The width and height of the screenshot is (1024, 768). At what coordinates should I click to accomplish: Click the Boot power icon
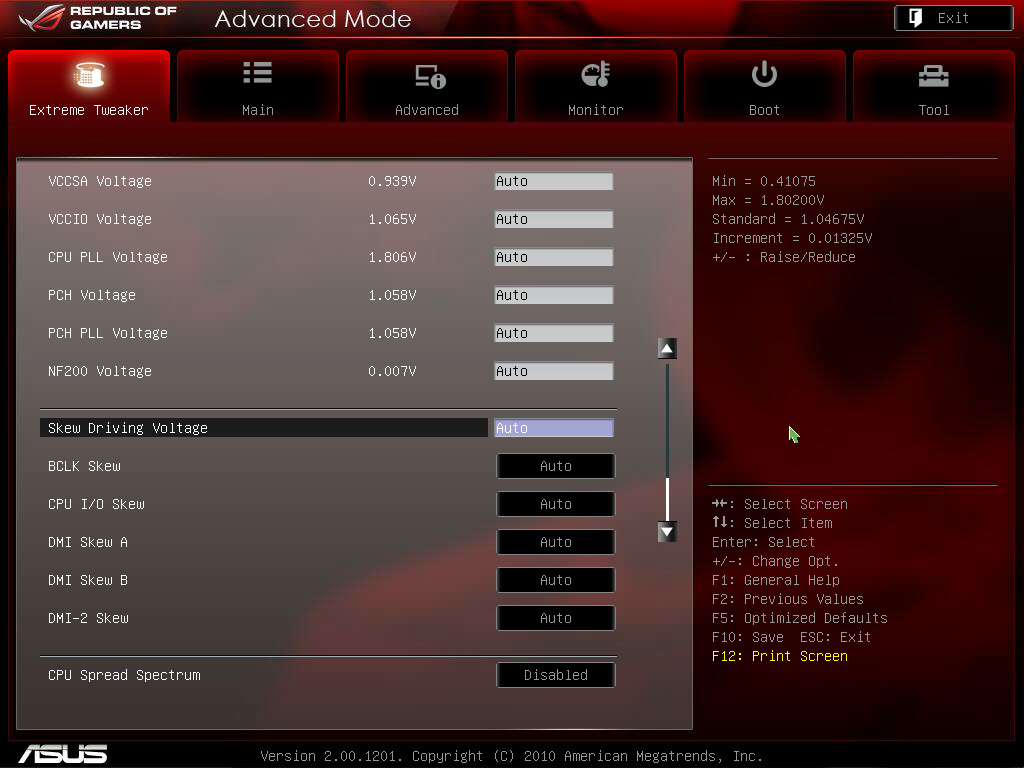point(764,74)
